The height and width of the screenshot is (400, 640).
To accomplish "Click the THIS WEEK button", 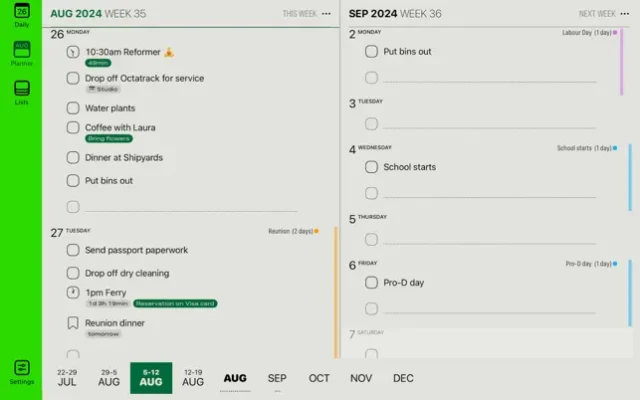I will pos(299,14).
